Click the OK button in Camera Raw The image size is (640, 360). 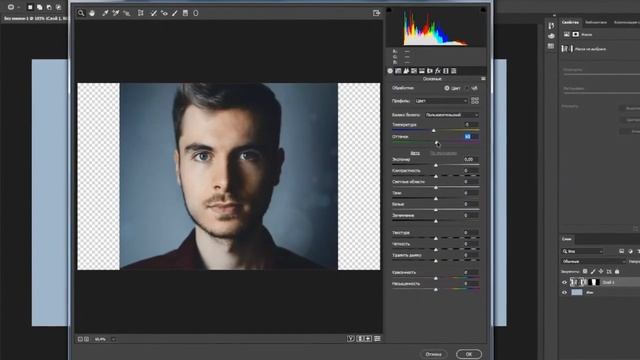(469, 354)
